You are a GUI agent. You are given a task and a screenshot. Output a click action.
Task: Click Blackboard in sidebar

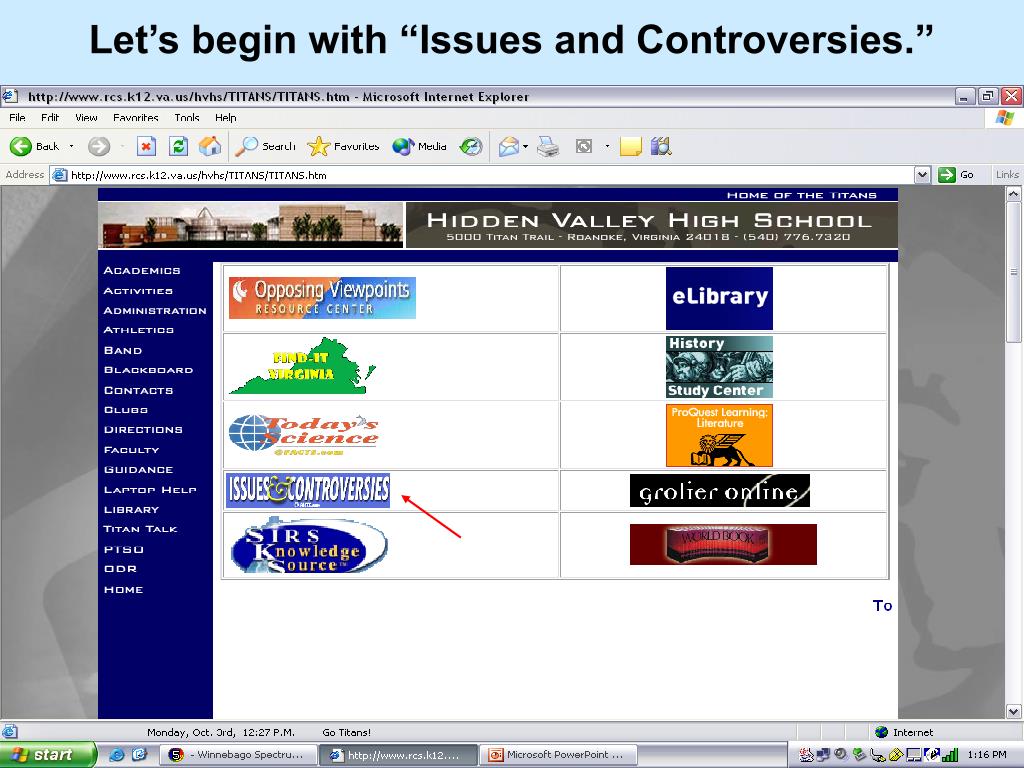pos(149,370)
